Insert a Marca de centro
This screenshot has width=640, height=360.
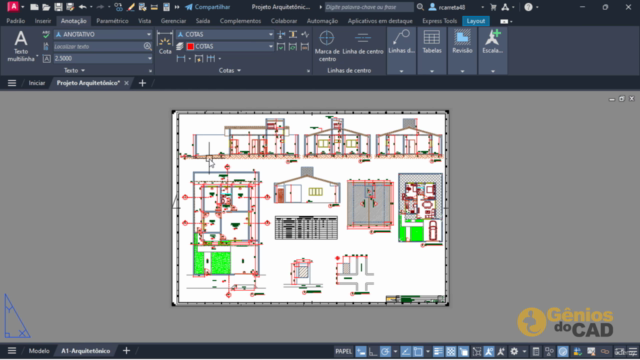point(327,46)
